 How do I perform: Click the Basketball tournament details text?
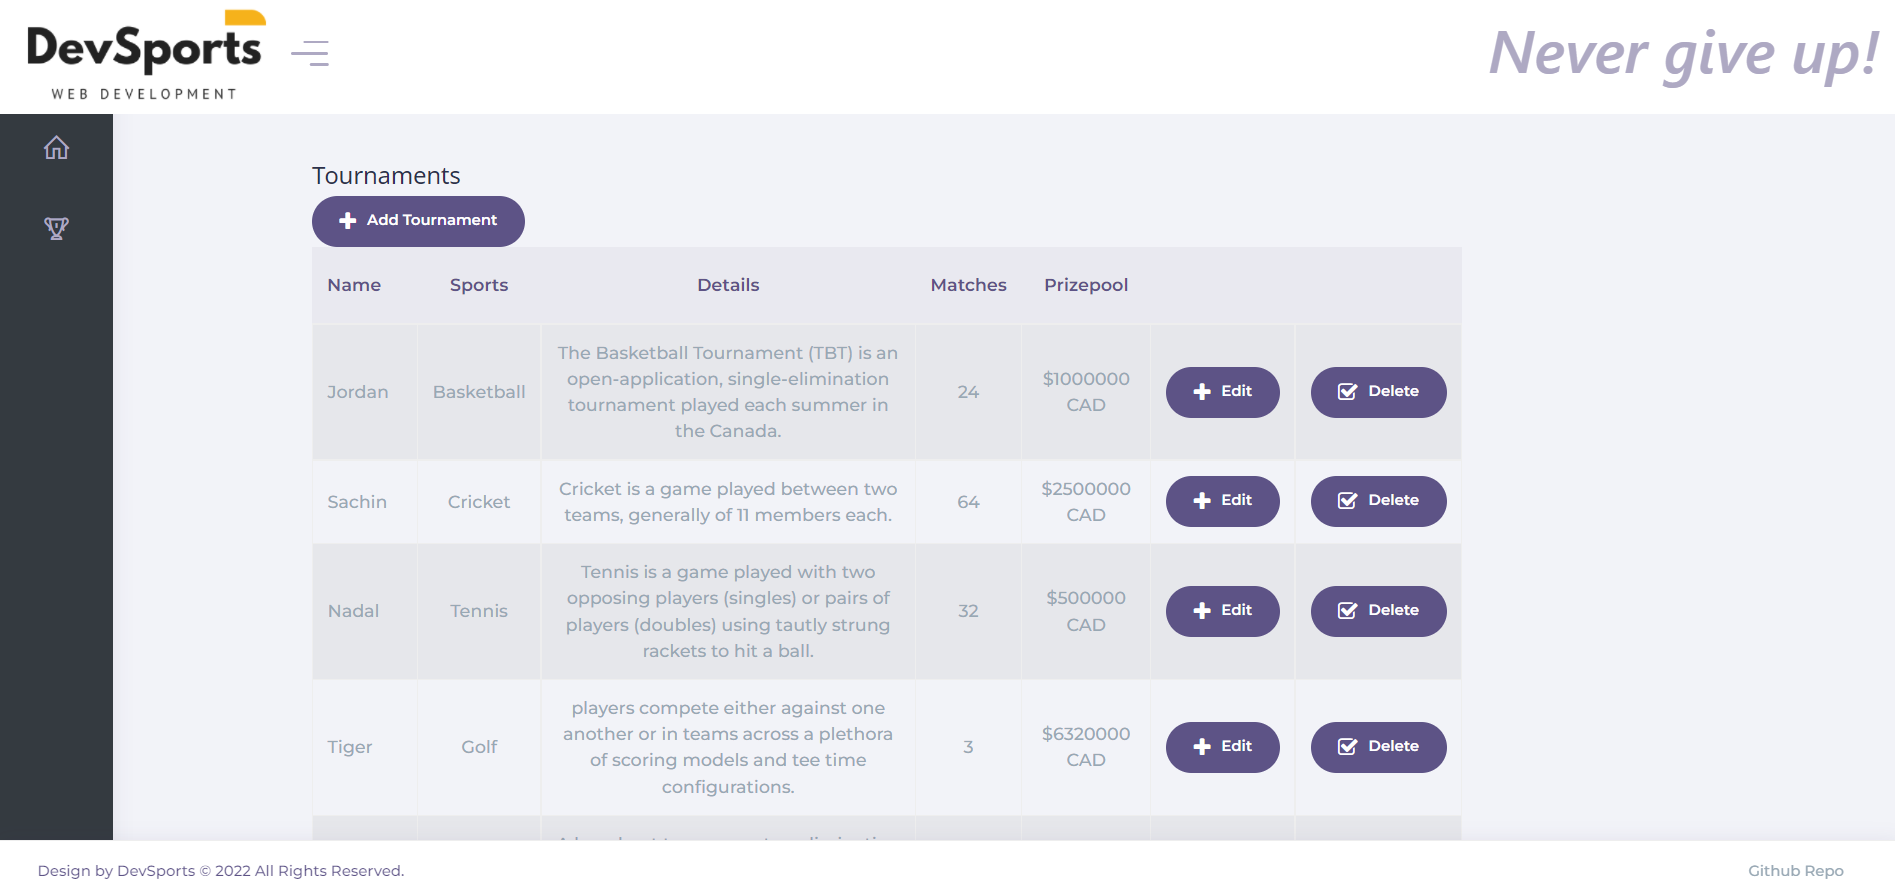[x=728, y=392]
